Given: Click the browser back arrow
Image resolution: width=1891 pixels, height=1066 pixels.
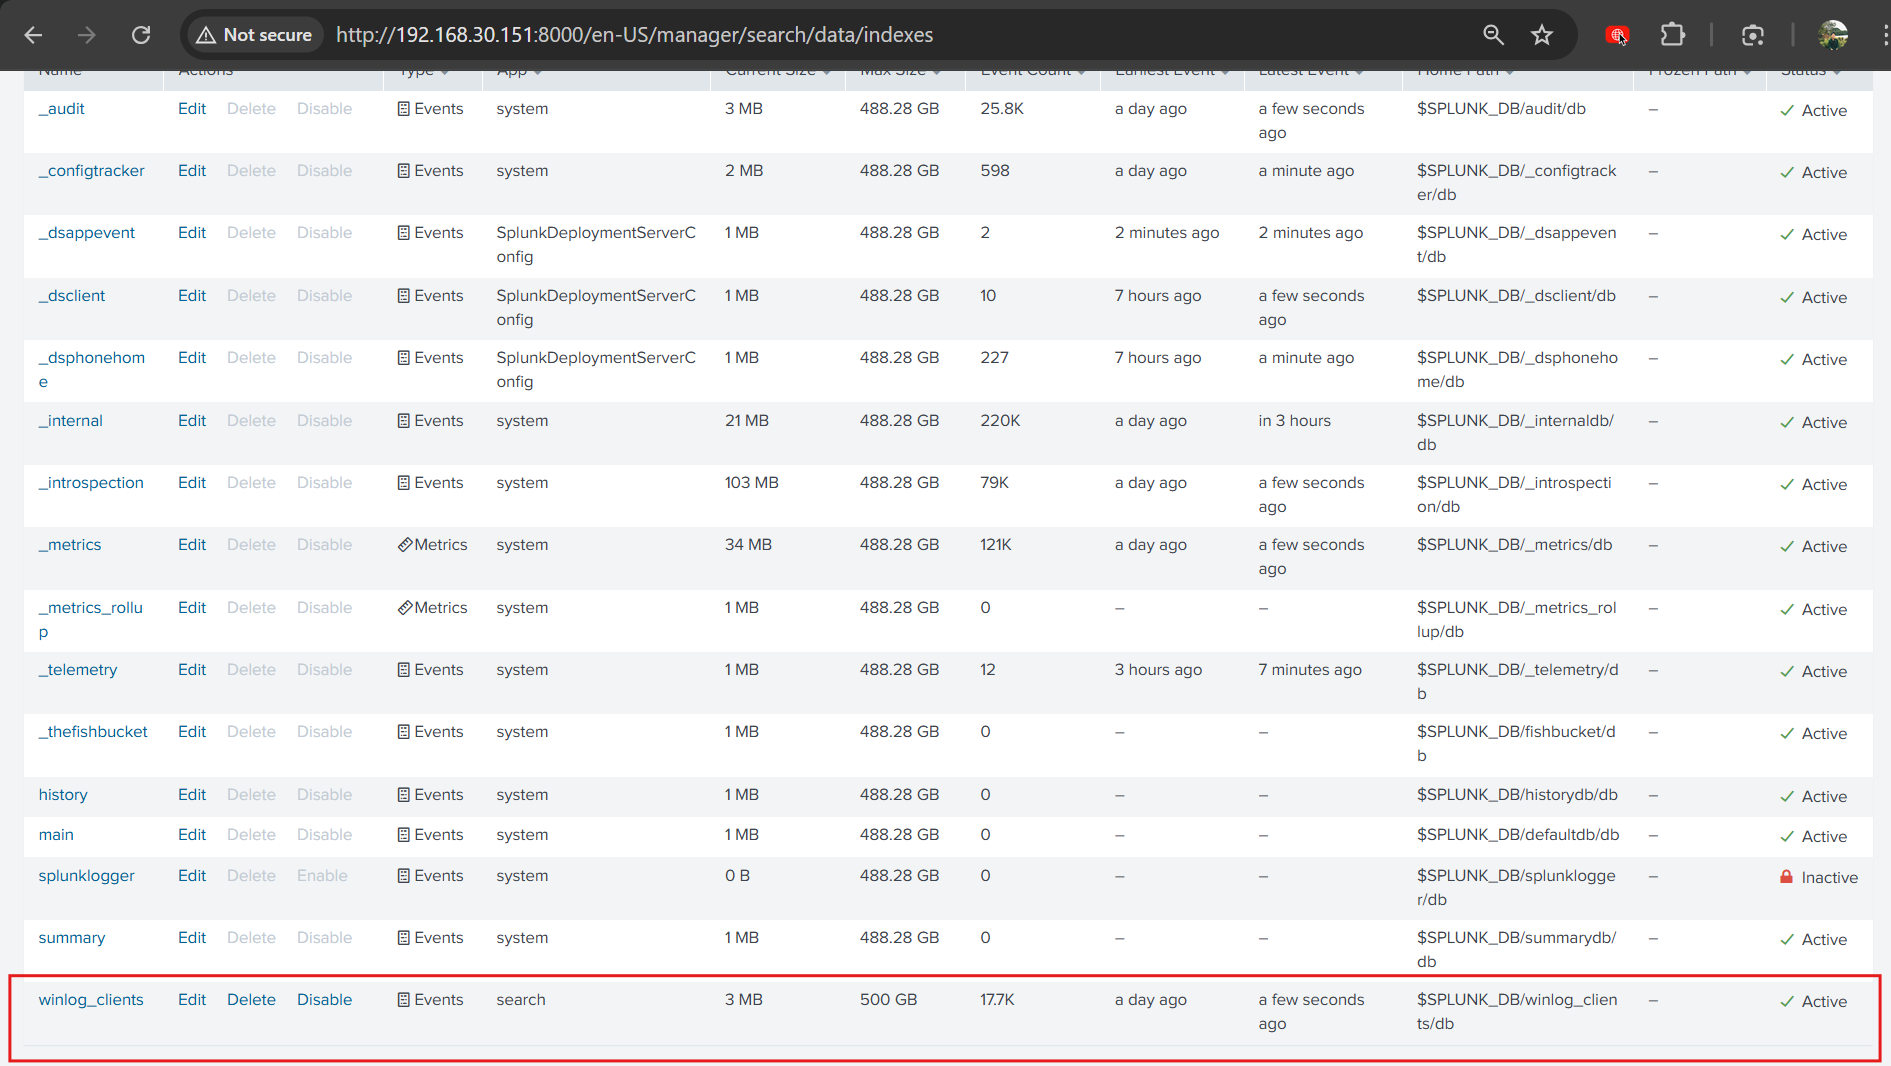Looking at the screenshot, I should pyautogui.click(x=33, y=35).
